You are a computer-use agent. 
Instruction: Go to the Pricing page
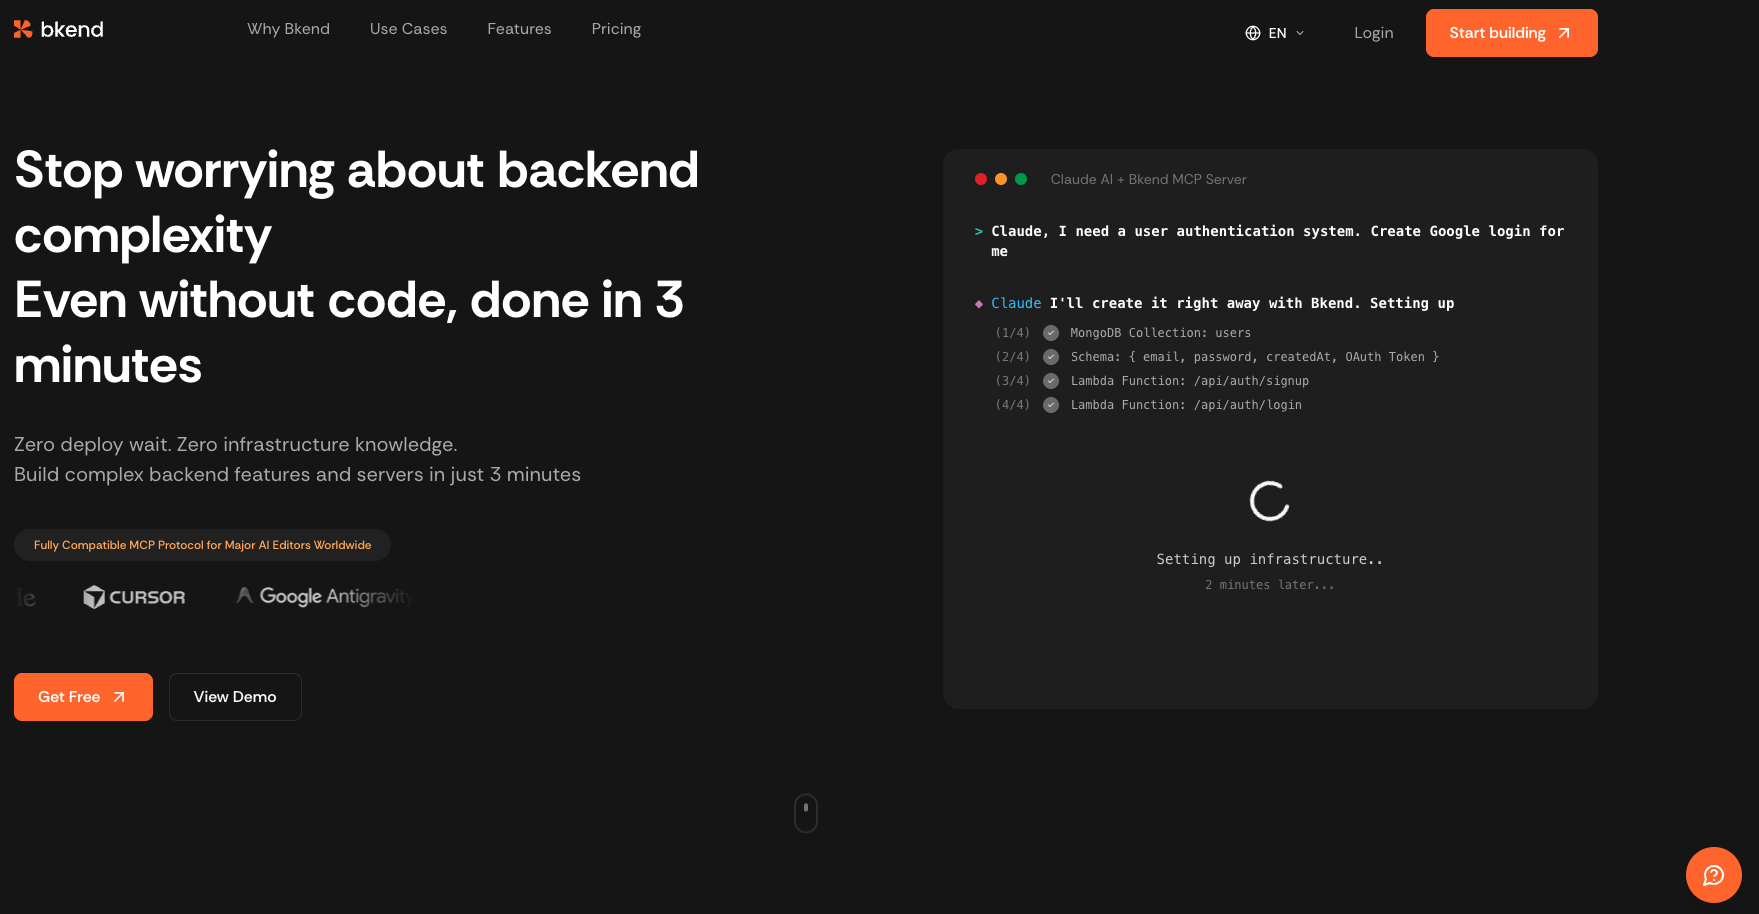(616, 29)
